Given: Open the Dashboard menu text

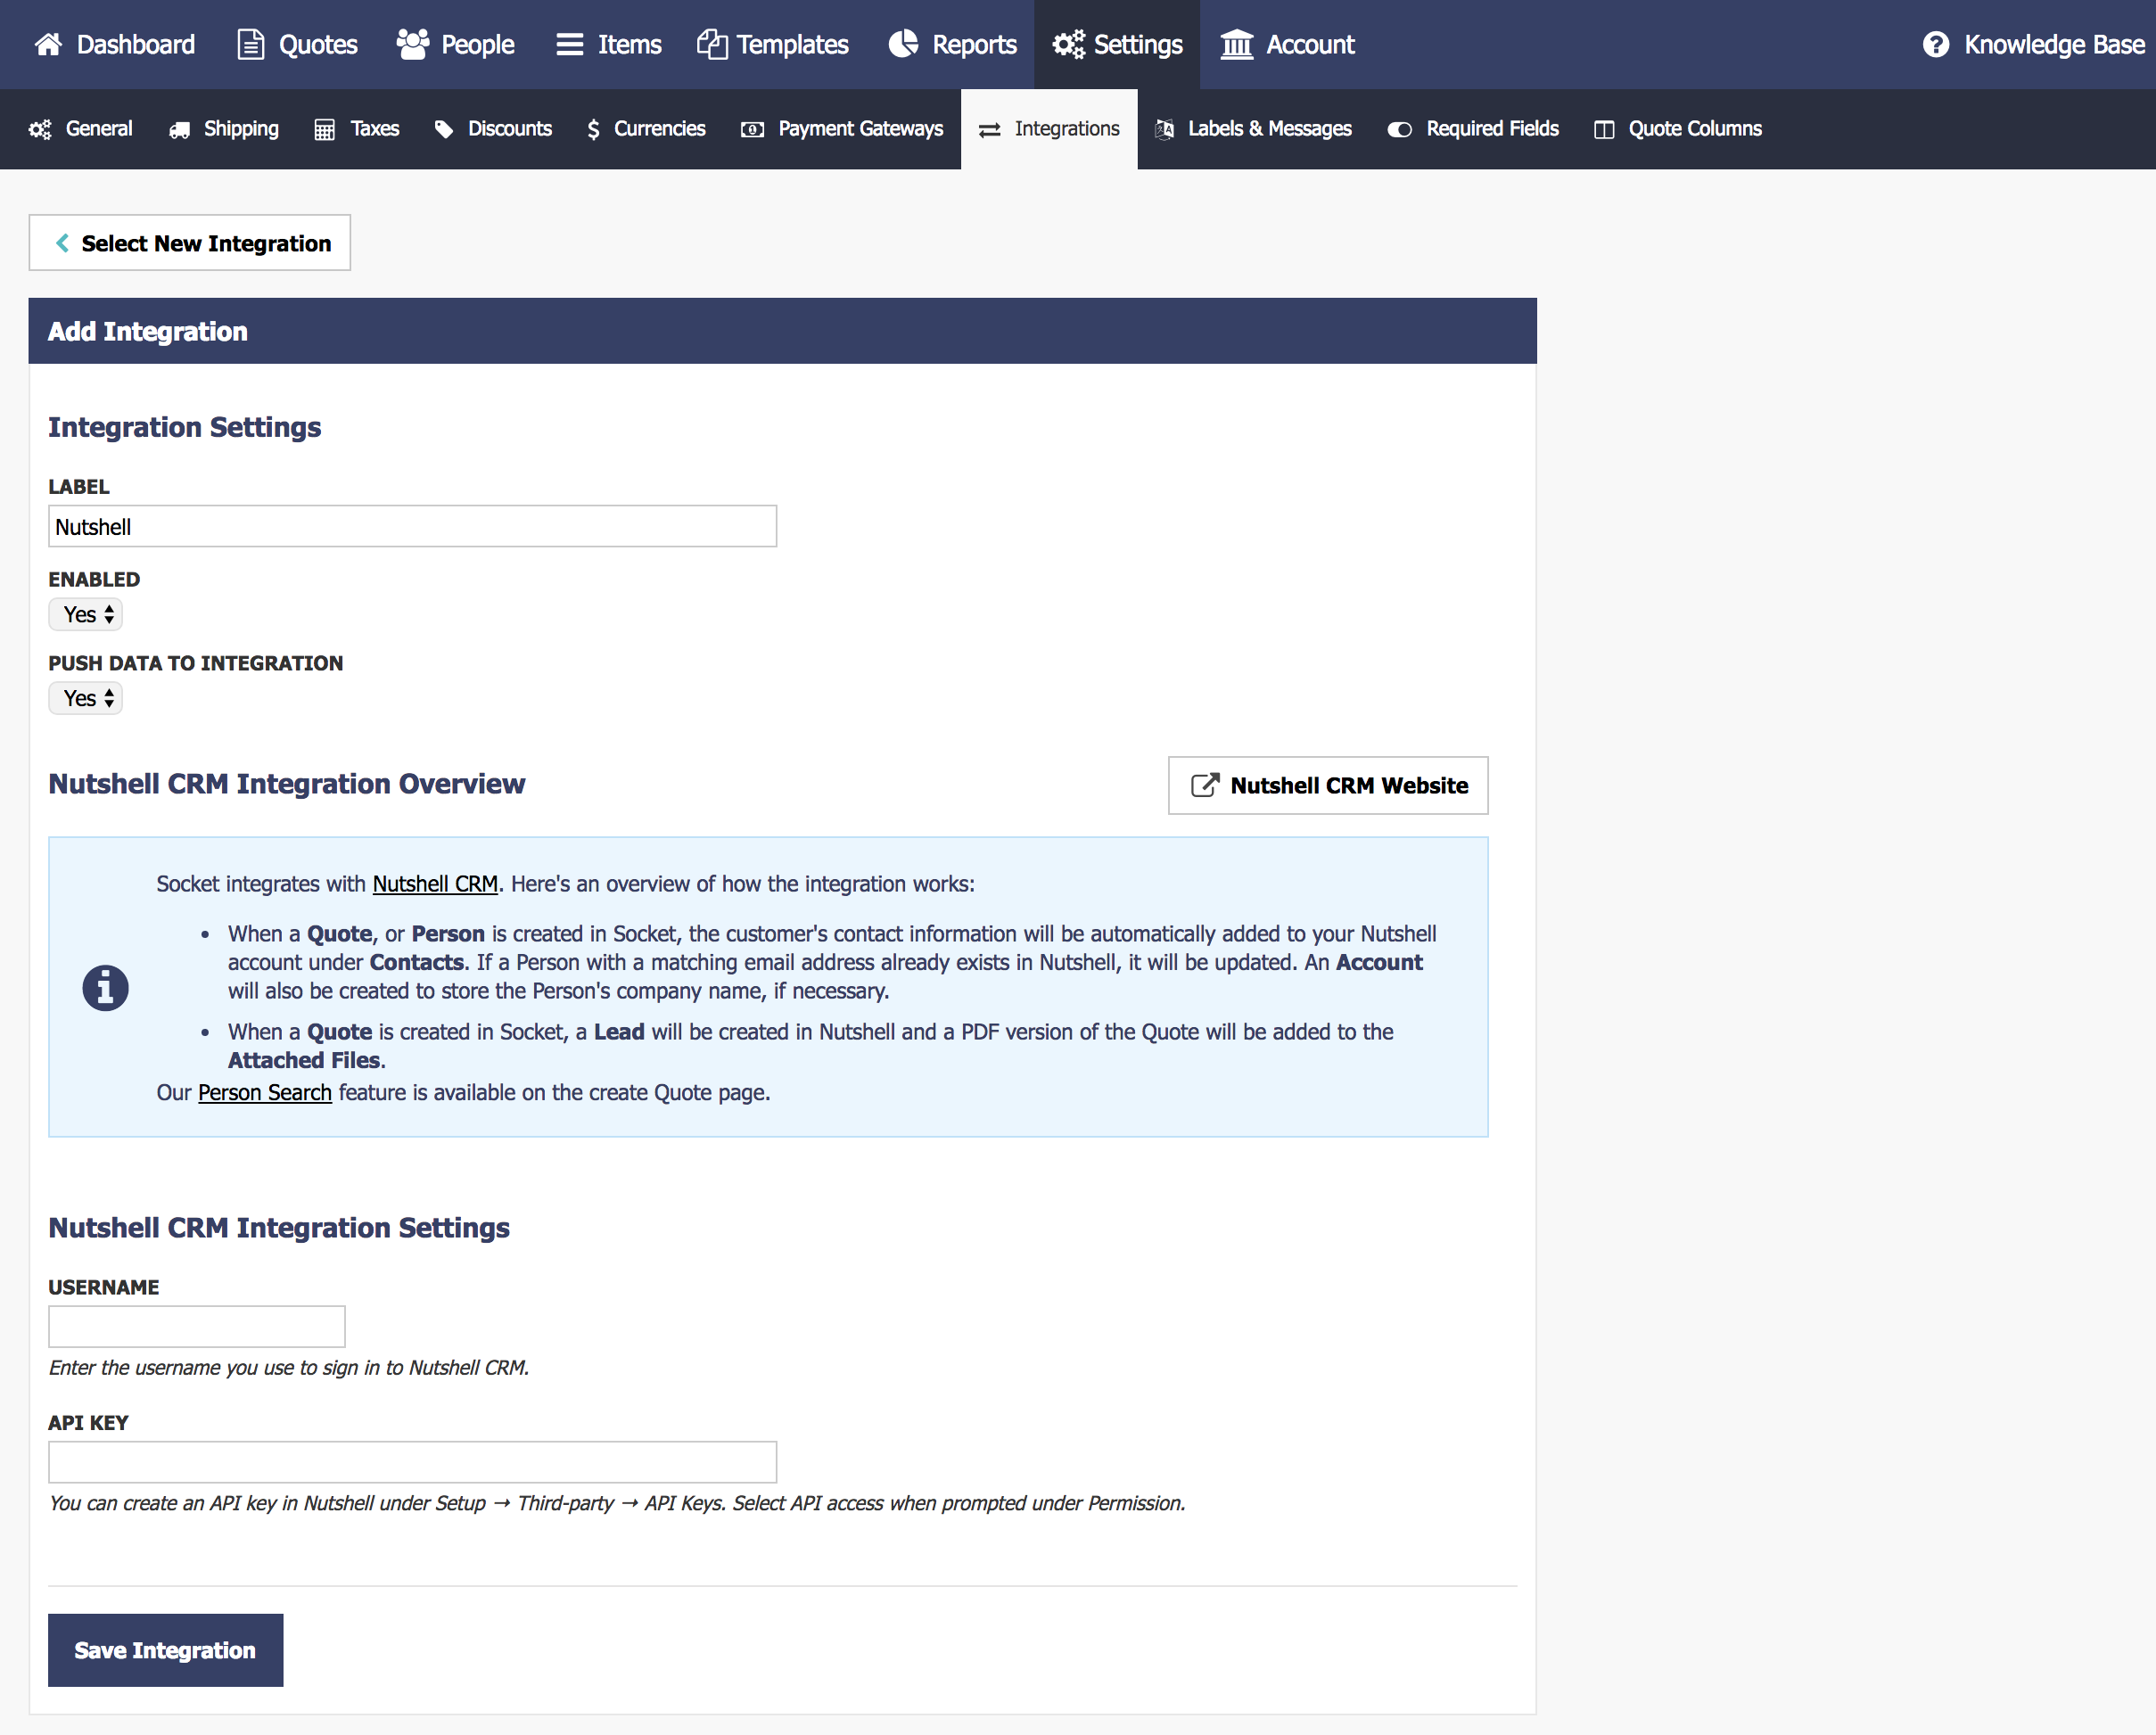Looking at the screenshot, I should (x=136, y=44).
